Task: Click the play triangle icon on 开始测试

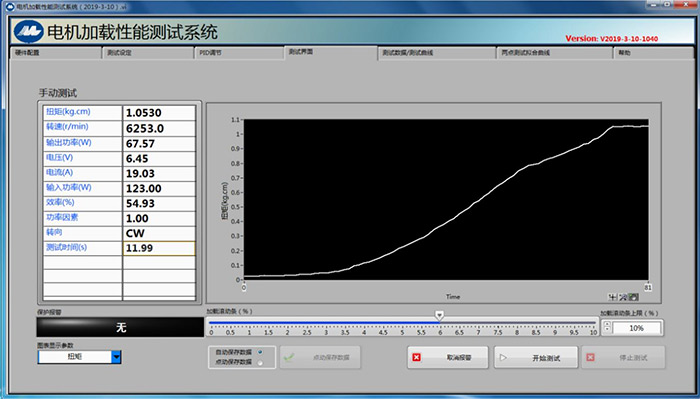Action: [503, 357]
